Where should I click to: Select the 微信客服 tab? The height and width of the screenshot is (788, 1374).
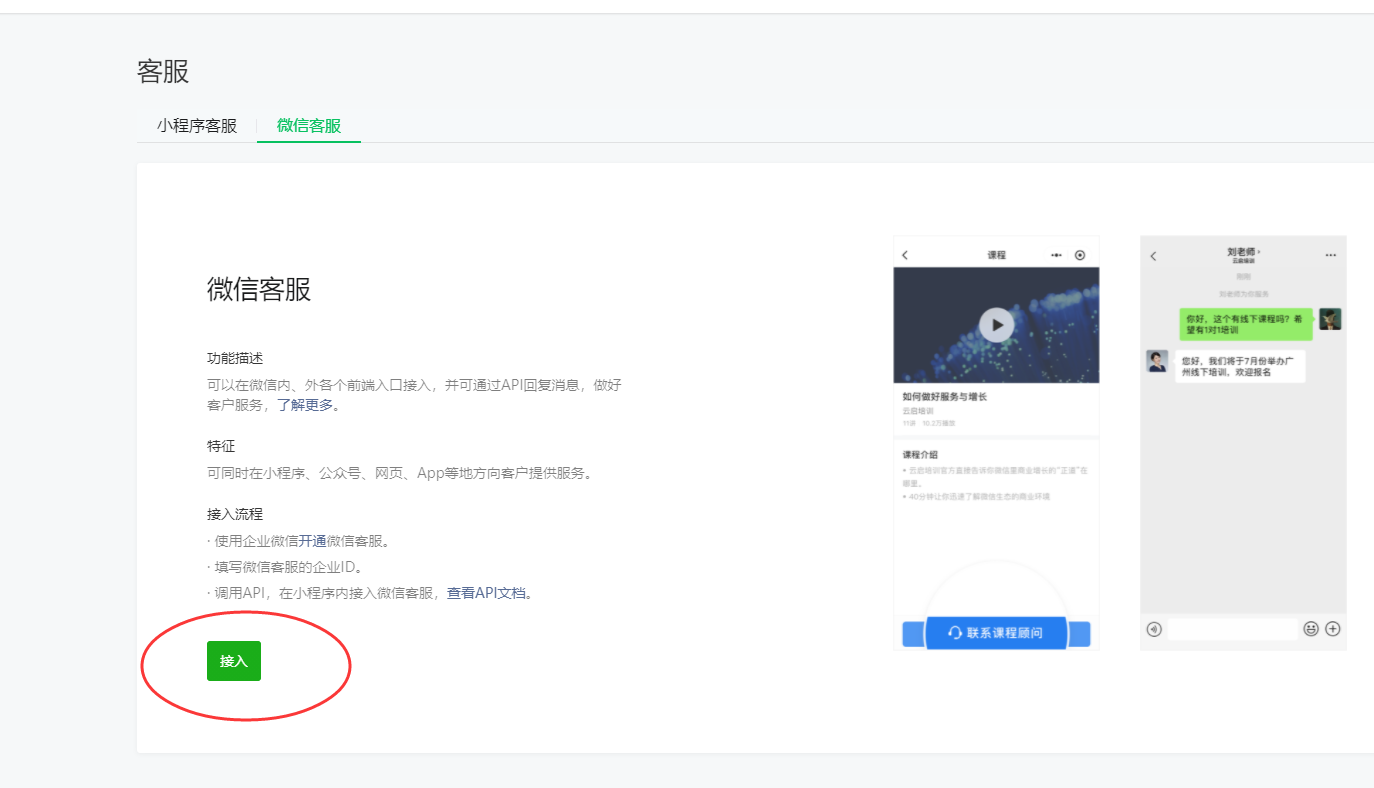click(309, 126)
